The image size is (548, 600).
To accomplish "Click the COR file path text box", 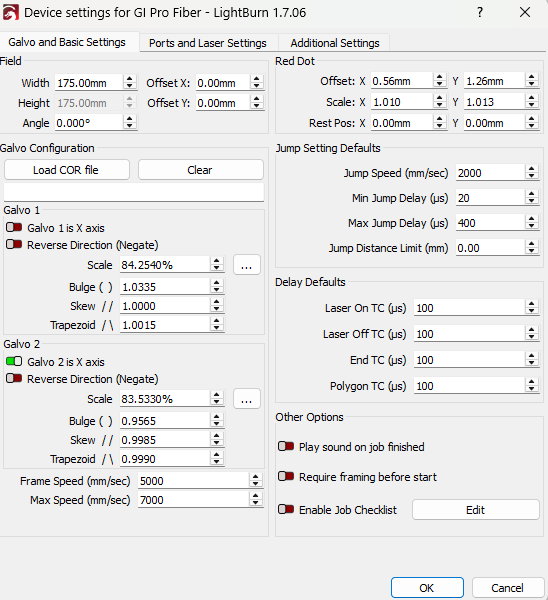I will tap(134, 192).
